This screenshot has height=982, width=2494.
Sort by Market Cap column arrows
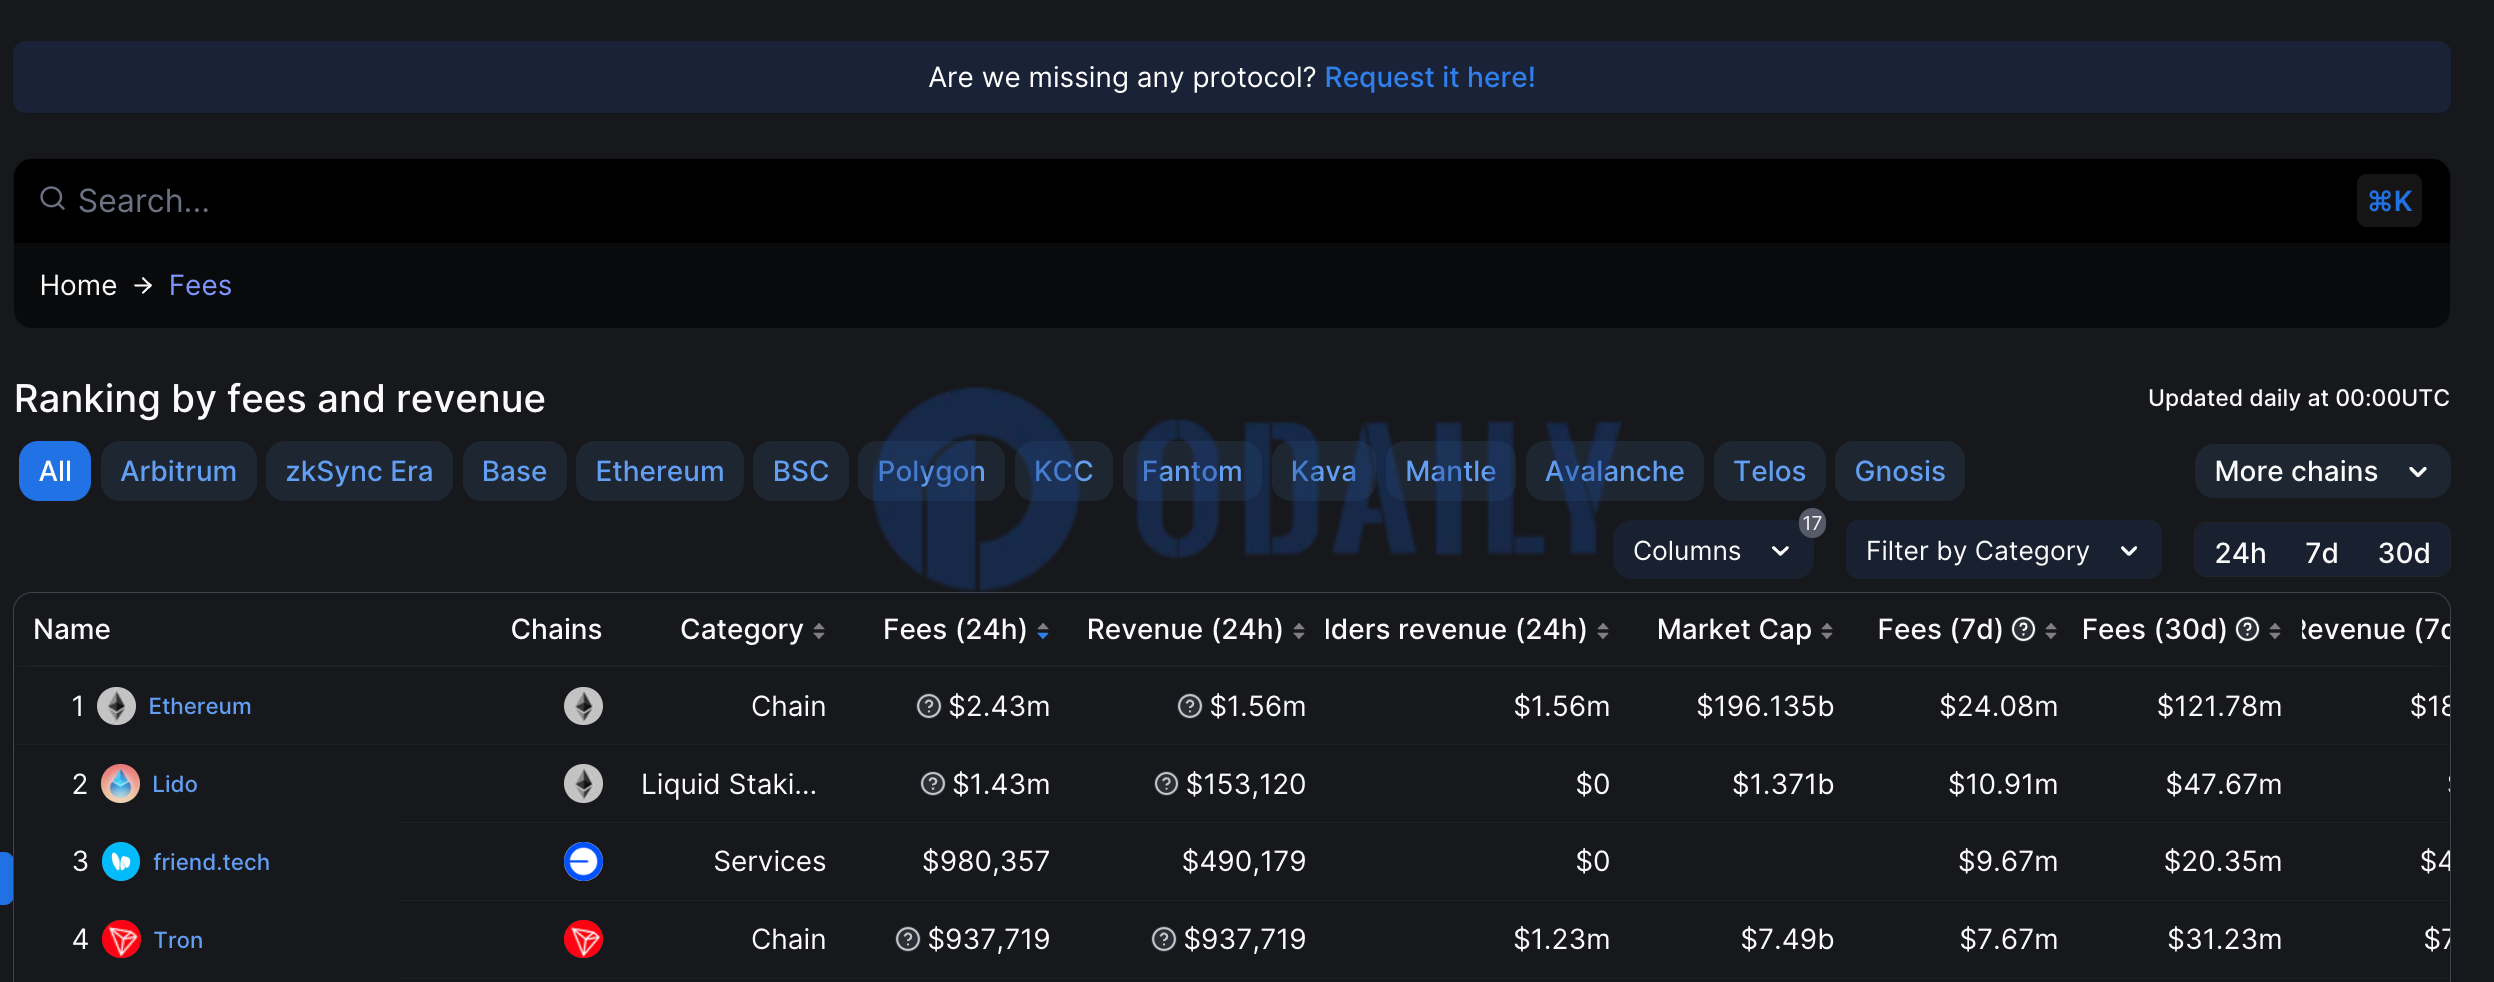[1827, 631]
